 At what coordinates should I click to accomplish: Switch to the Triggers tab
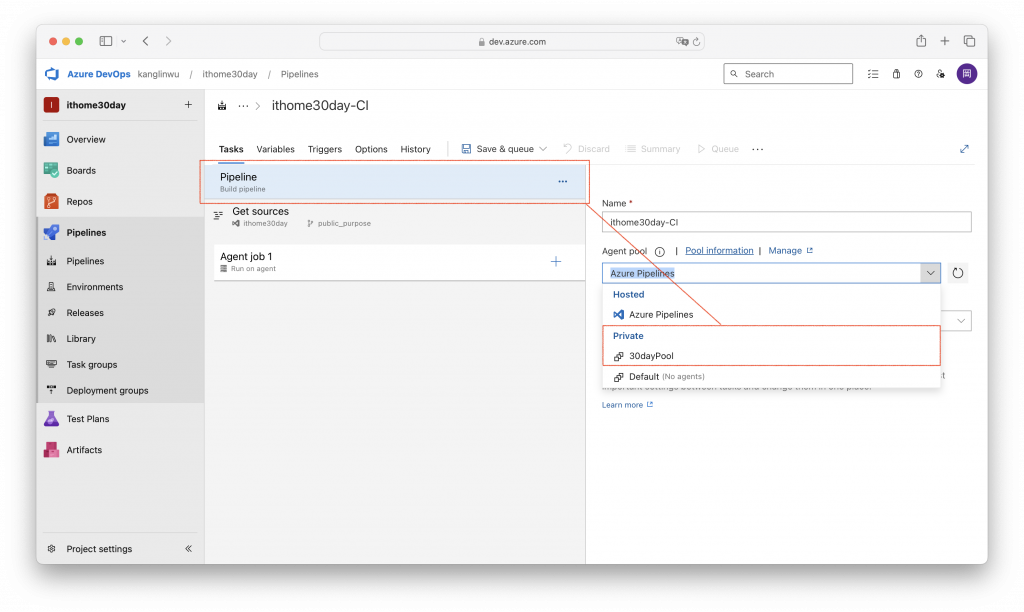[325, 149]
